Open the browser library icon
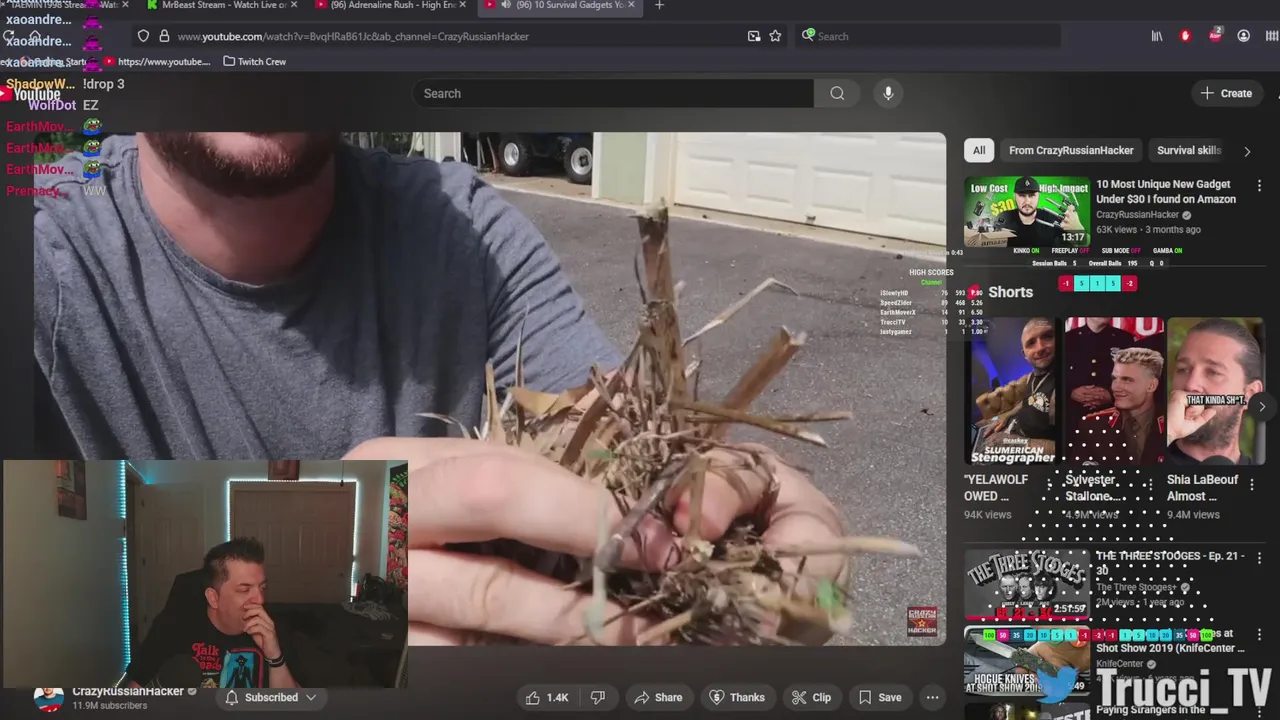This screenshot has height=720, width=1280. [1157, 36]
